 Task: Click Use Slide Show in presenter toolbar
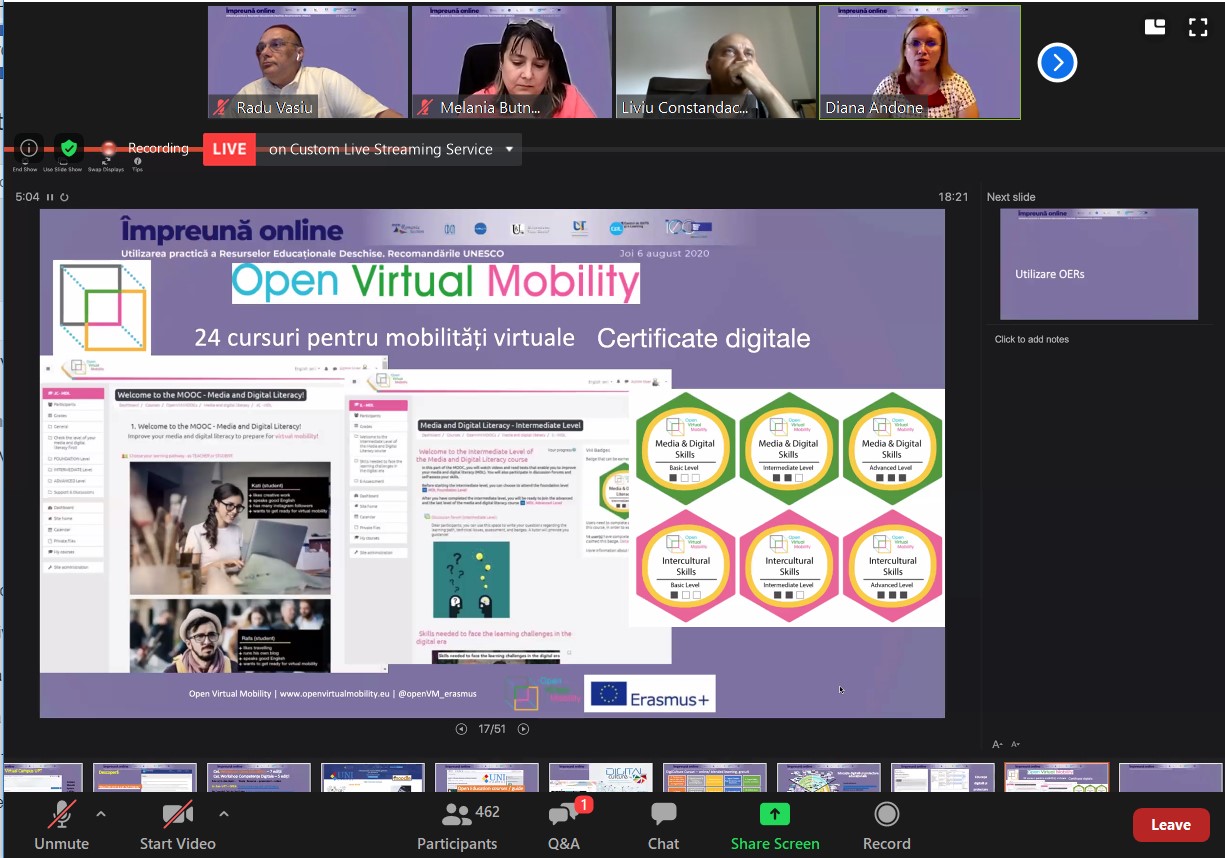click(62, 169)
